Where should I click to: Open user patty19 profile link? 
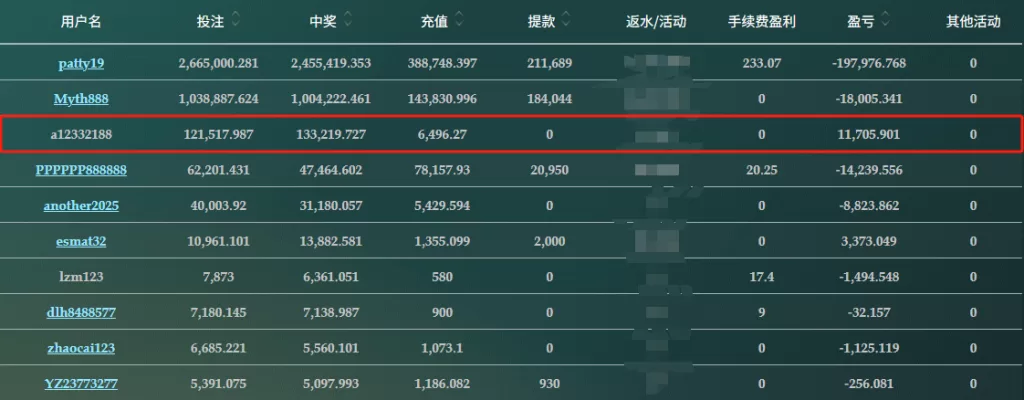point(81,63)
